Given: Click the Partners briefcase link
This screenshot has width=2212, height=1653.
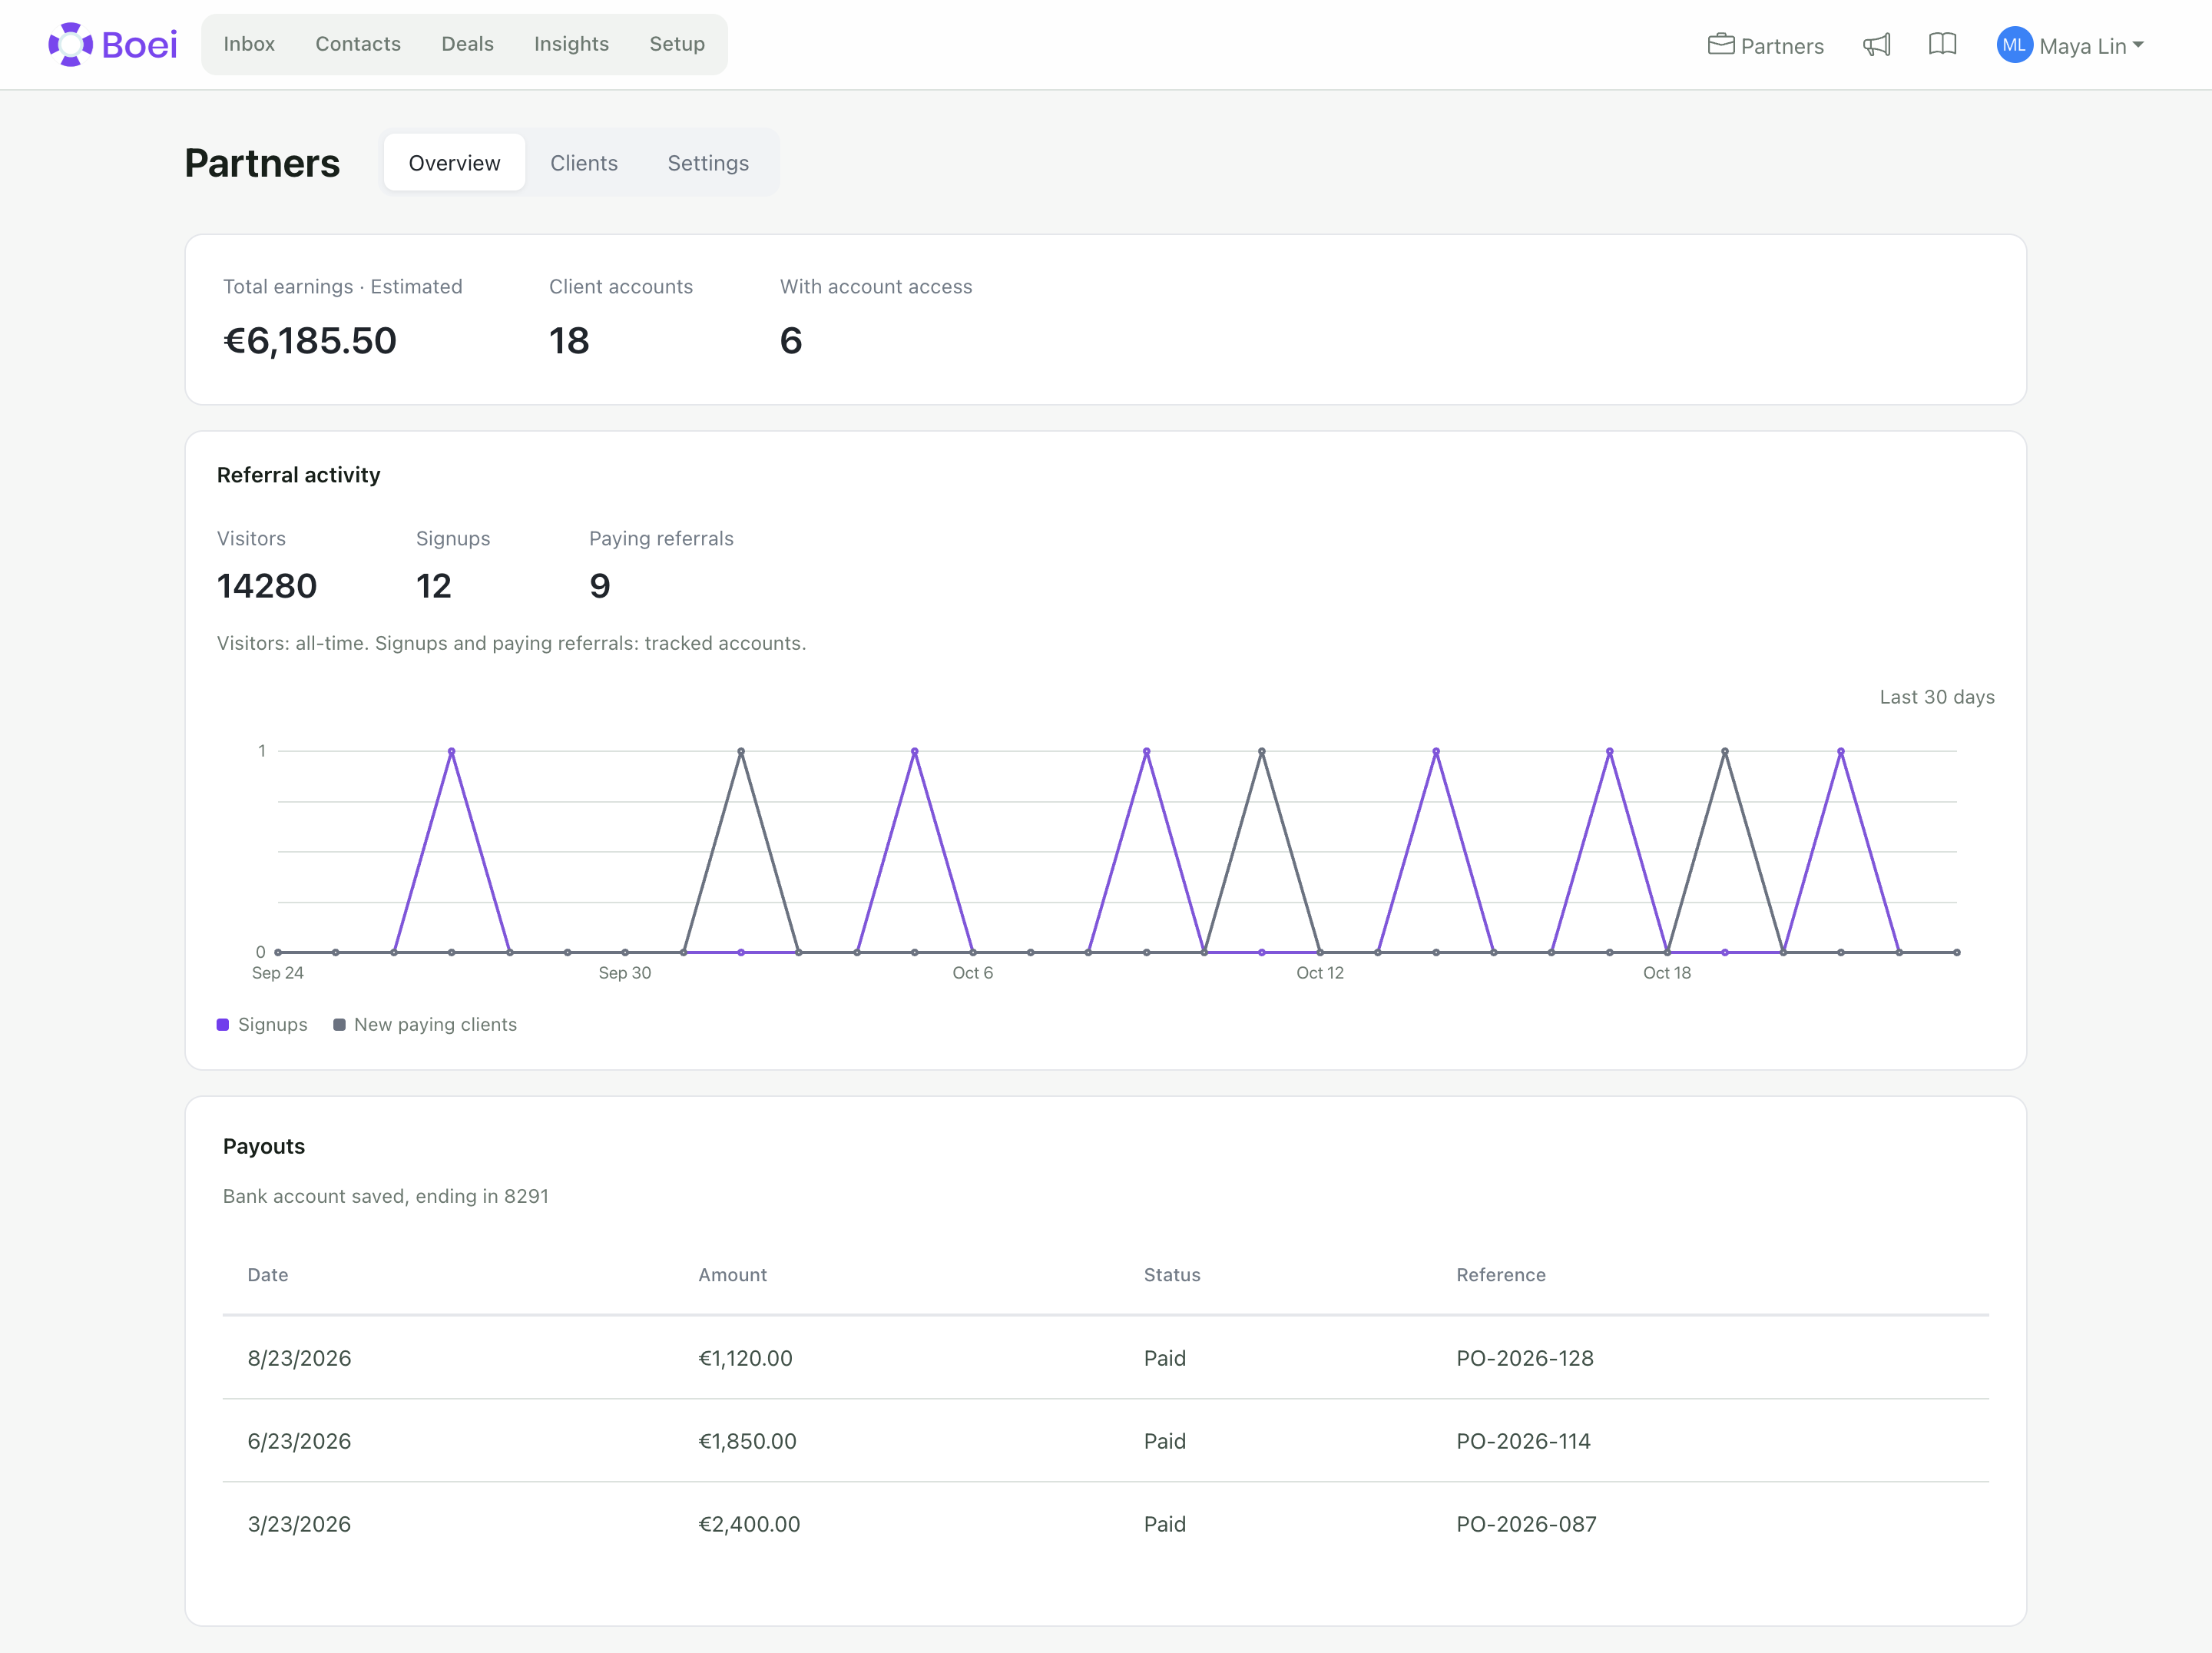Looking at the screenshot, I should point(1766,46).
